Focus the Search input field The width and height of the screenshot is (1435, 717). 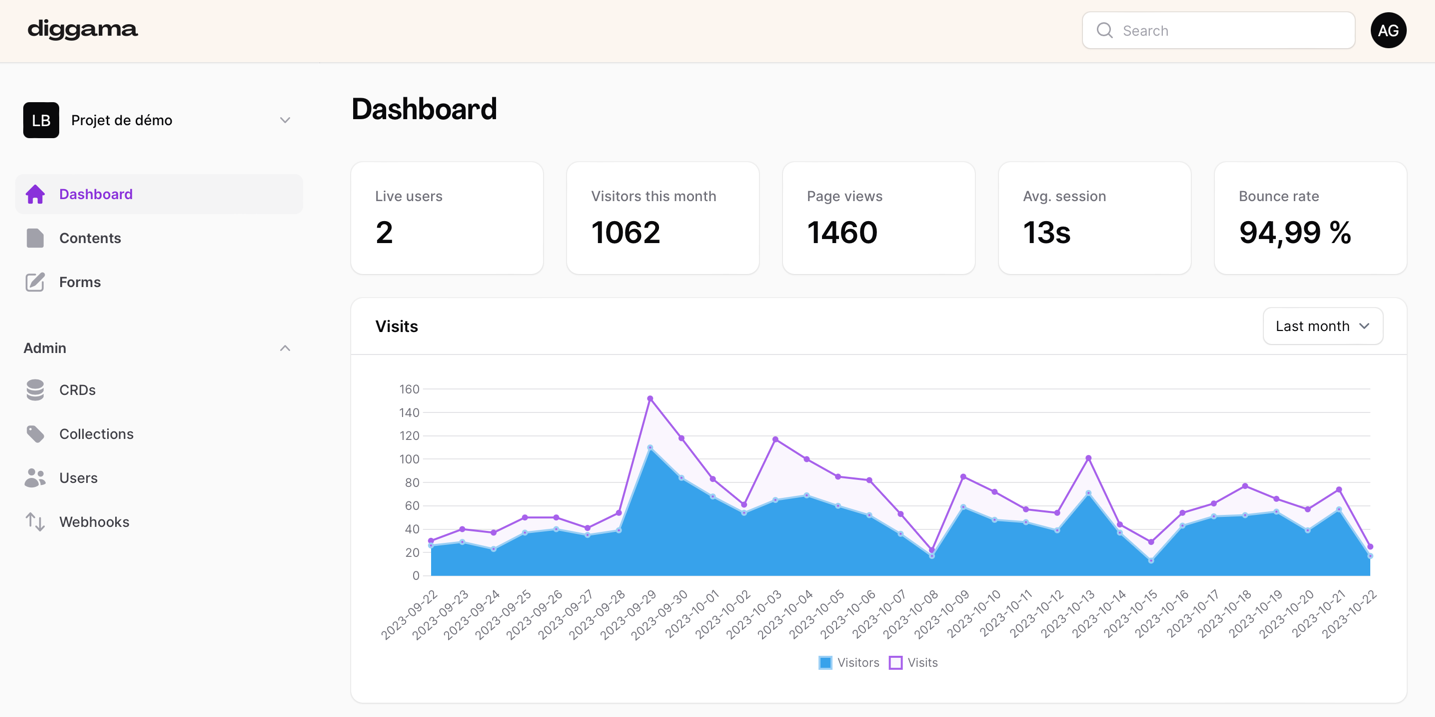tap(1232, 31)
